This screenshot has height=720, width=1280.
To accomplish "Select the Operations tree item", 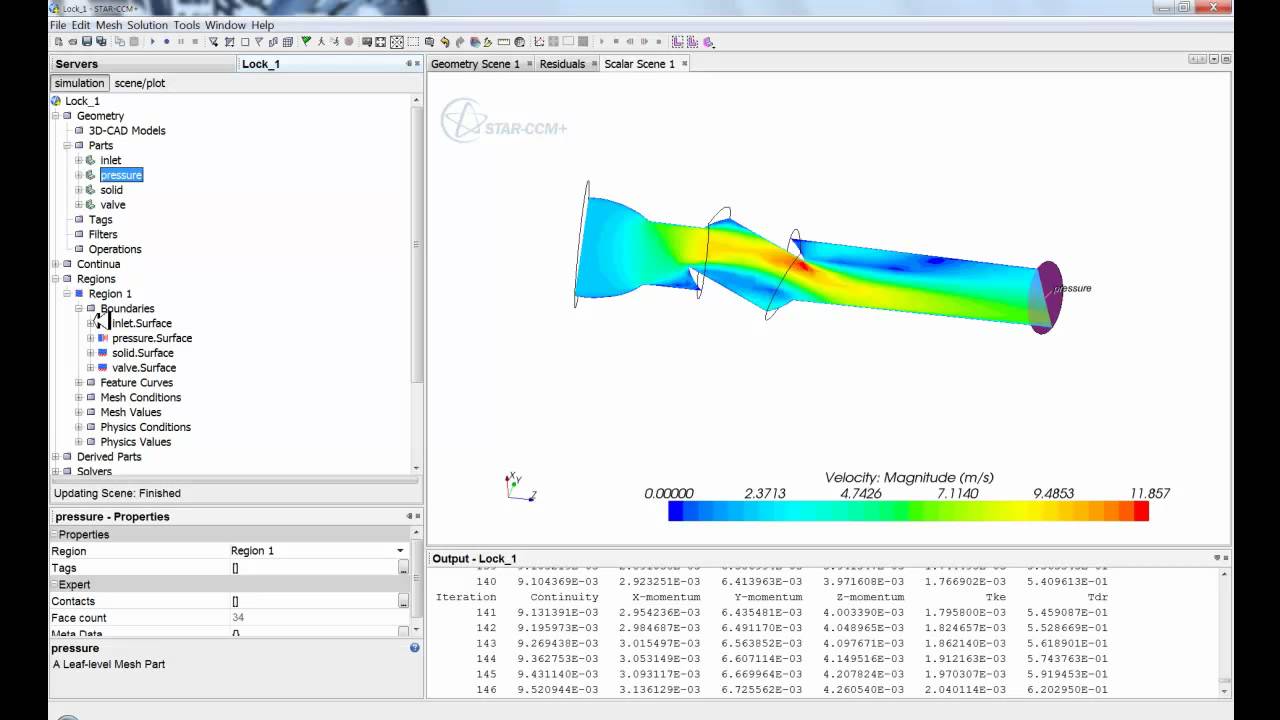I will (115, 249).
